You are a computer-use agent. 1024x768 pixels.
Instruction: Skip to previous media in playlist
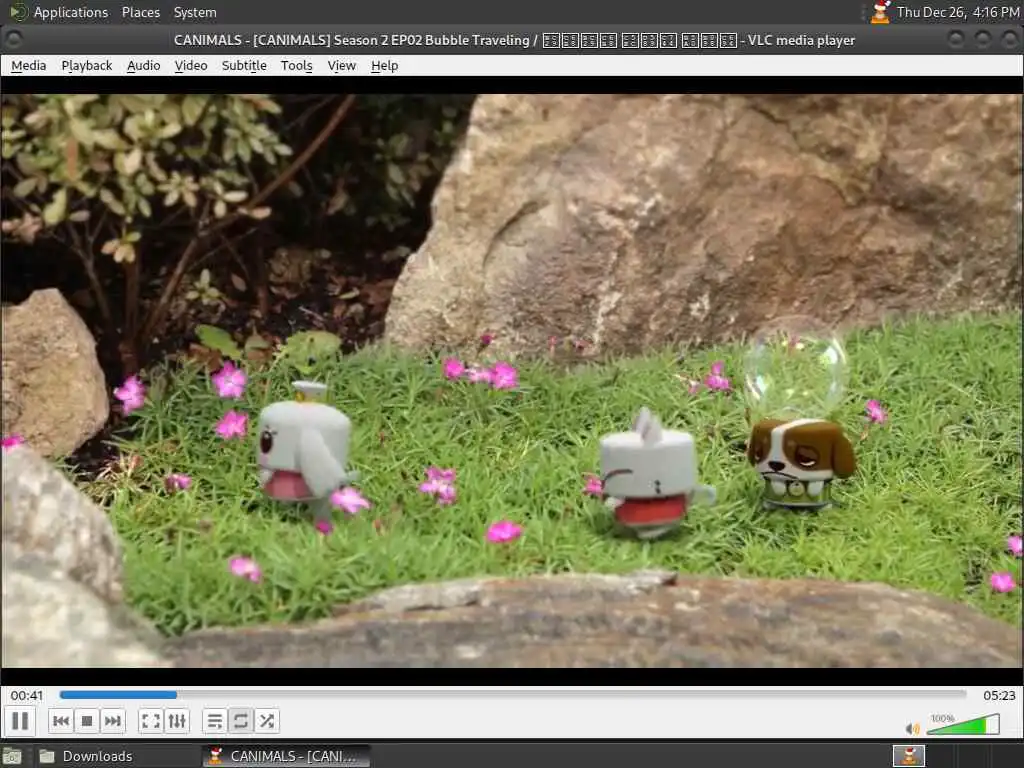point(61,721)
